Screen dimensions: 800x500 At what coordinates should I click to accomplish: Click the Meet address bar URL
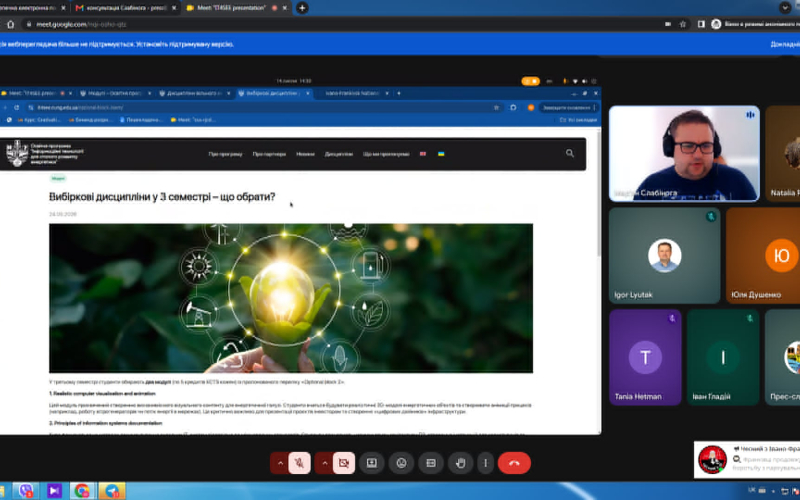point(82,24)
